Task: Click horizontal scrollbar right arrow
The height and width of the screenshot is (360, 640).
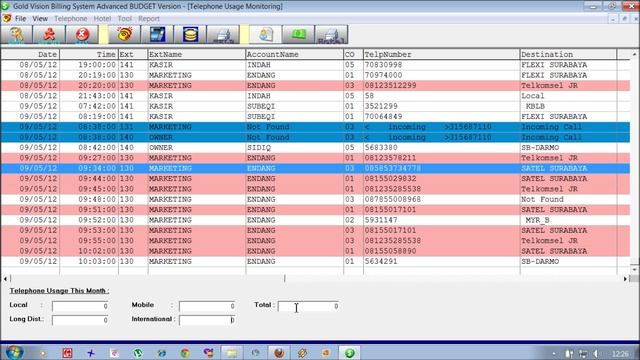Action: click(x=625, y=279)
